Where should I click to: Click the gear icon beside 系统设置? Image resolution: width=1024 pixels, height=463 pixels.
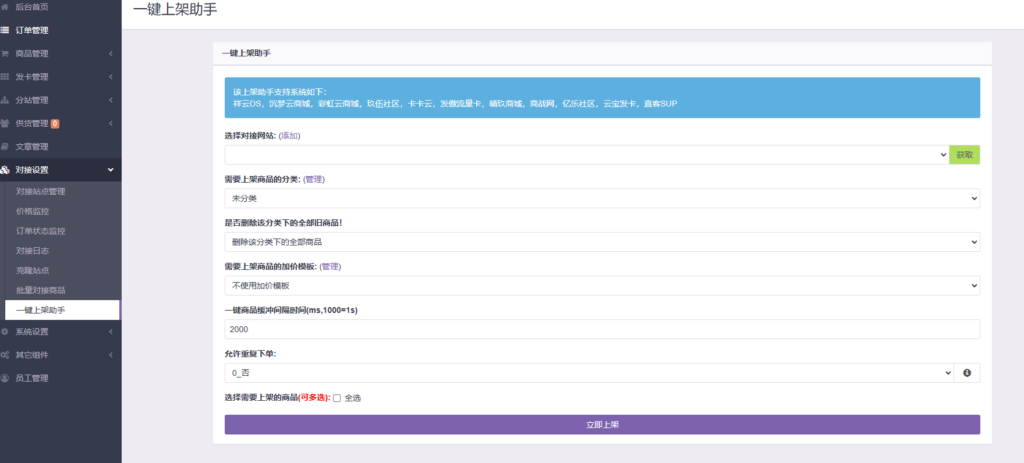(5, 332)
